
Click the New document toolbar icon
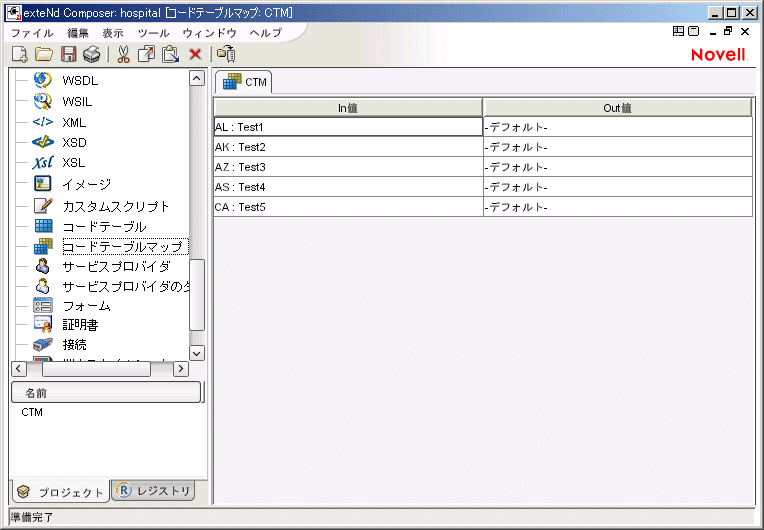[19, 54]
